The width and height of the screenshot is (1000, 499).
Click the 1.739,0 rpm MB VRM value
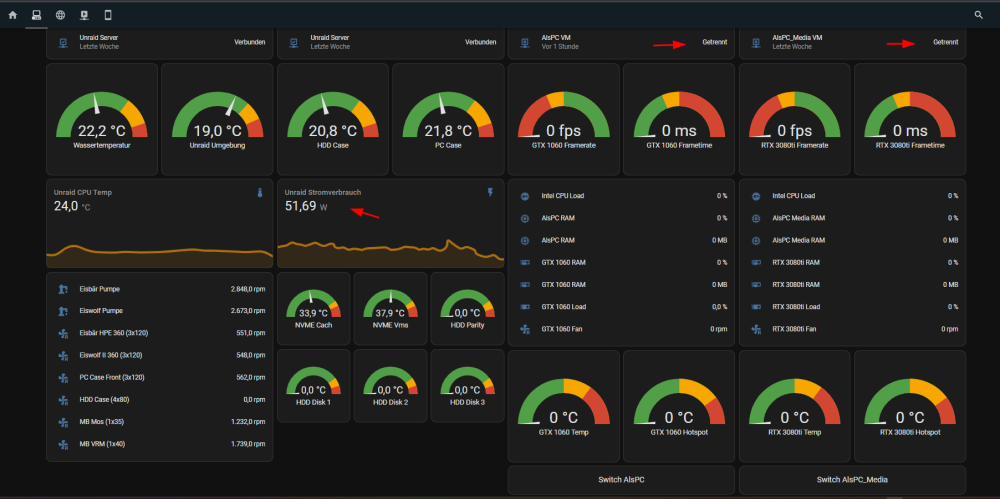(x=247, y=444)
